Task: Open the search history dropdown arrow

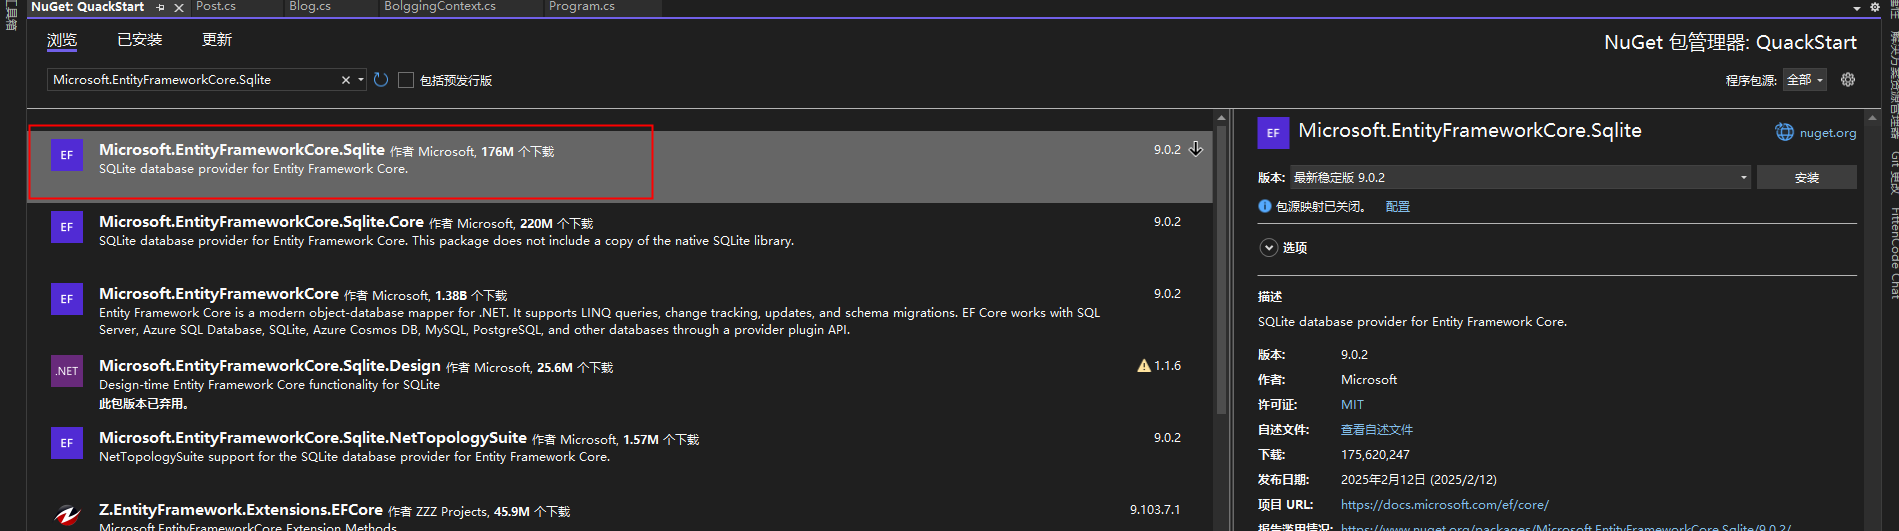Action: click(x=361, y=80)
